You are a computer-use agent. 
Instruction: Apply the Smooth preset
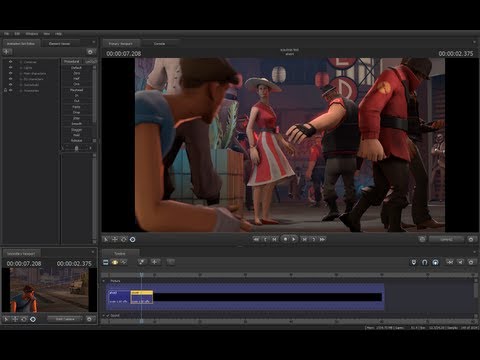76,124
